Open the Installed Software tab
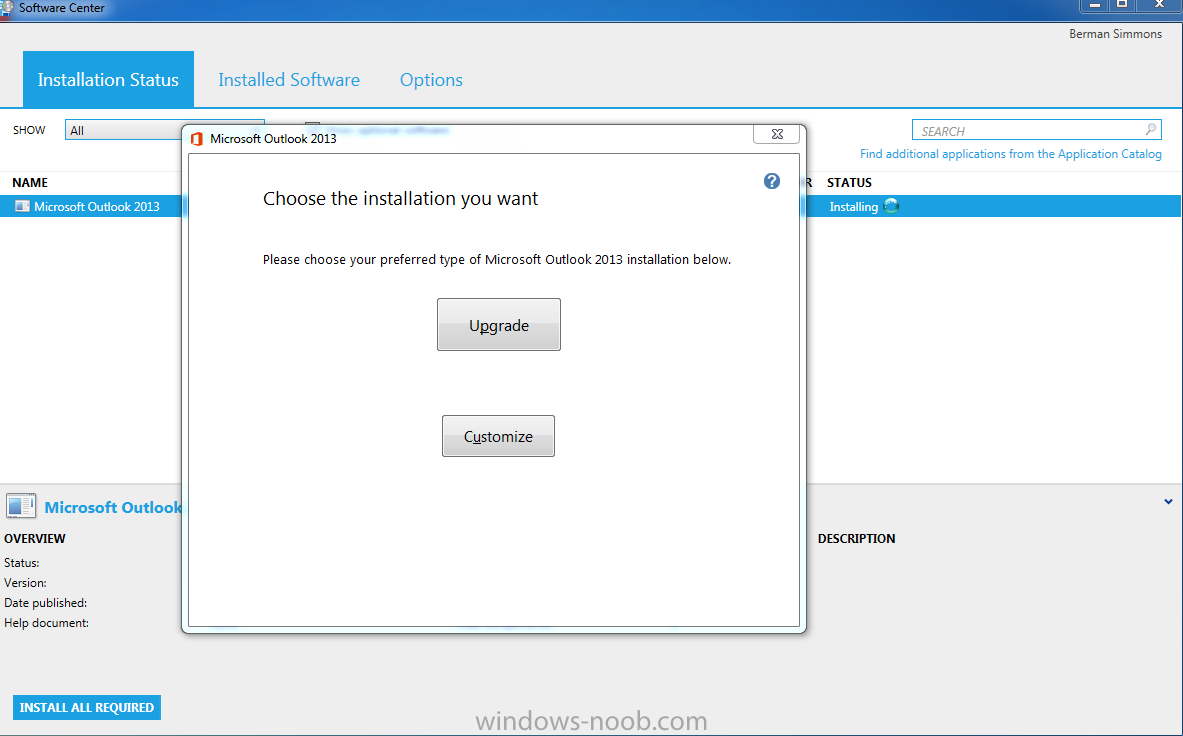The height and width of the screenshot is (736, 1183). [289, 80]
